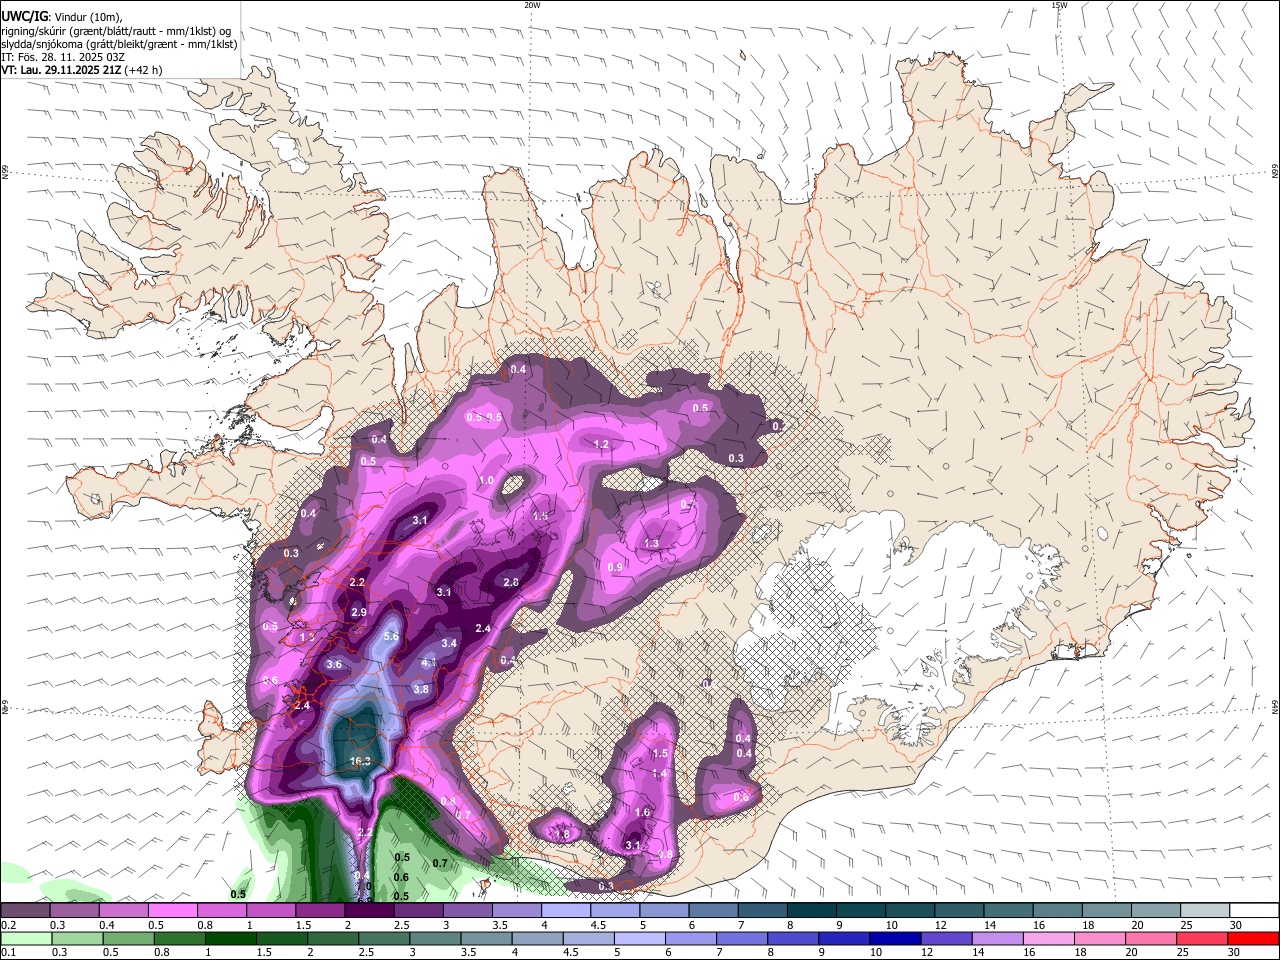
Task: Click the 5.6 value on the map
Action: (x=391, y=637)
